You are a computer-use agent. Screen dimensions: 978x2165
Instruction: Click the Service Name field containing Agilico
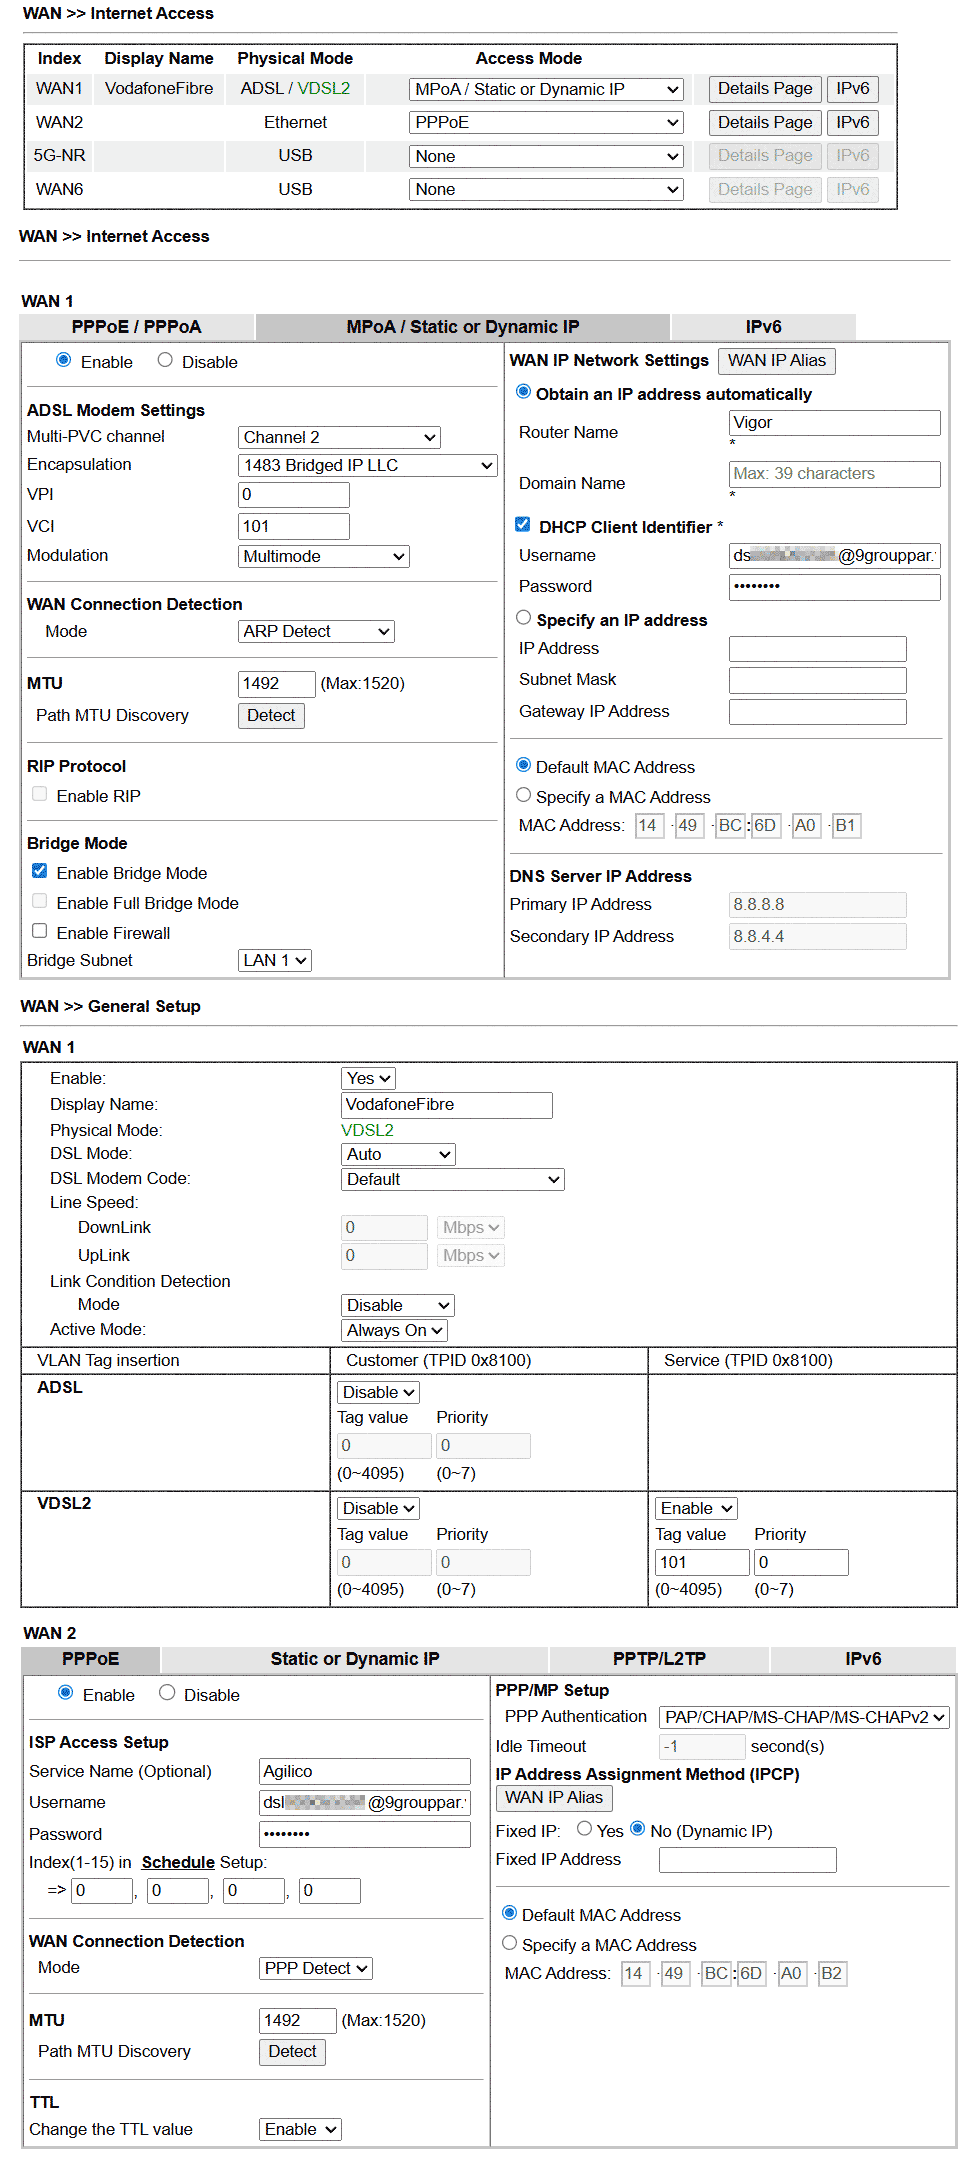click(x=365, y=1772)
